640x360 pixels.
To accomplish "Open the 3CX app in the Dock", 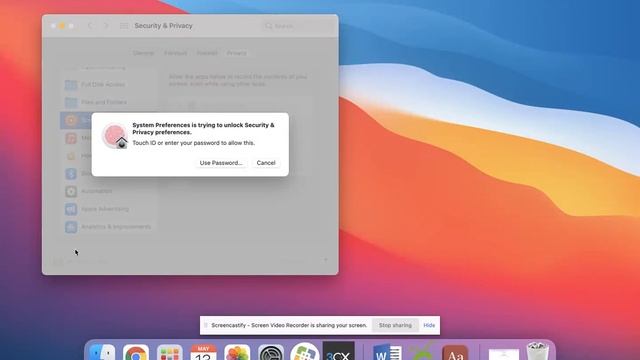I will [x=339, y=351].
